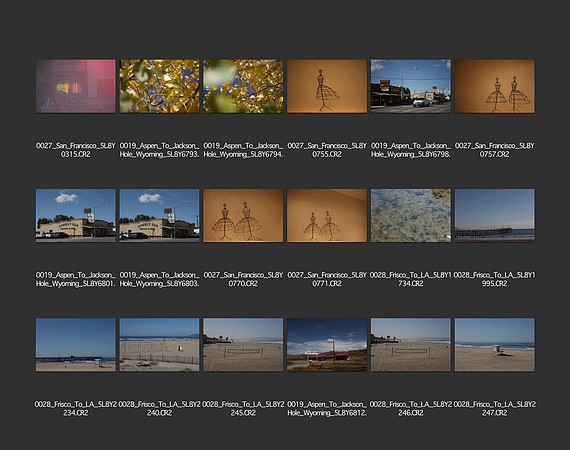Viewport: 570px width, 450px height.
Task: Click filename label ending SL8Y6798
Action: coord(411,150)
